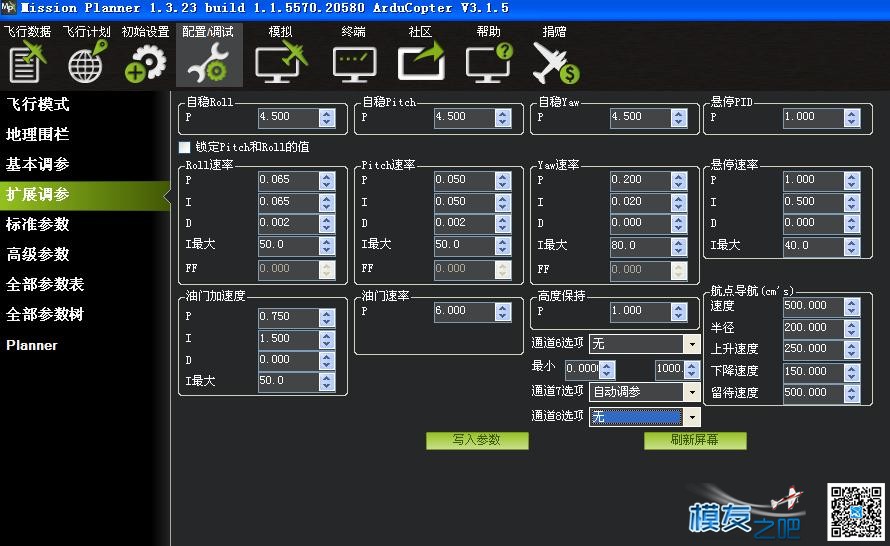Image resolution: width=890 pixels, height=546 pixels.
Task: Open the 模拟 simulation monitor icon
Action: coord(280,62)
